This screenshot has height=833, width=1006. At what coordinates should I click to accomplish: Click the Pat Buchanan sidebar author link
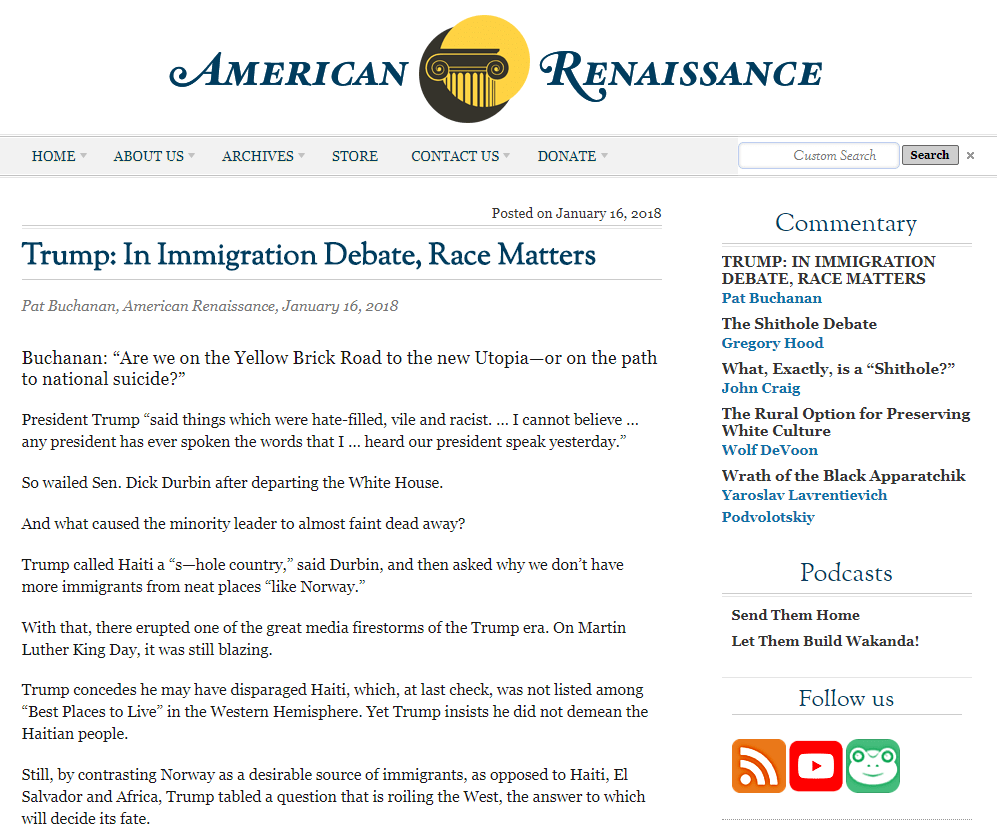[771, 298]
